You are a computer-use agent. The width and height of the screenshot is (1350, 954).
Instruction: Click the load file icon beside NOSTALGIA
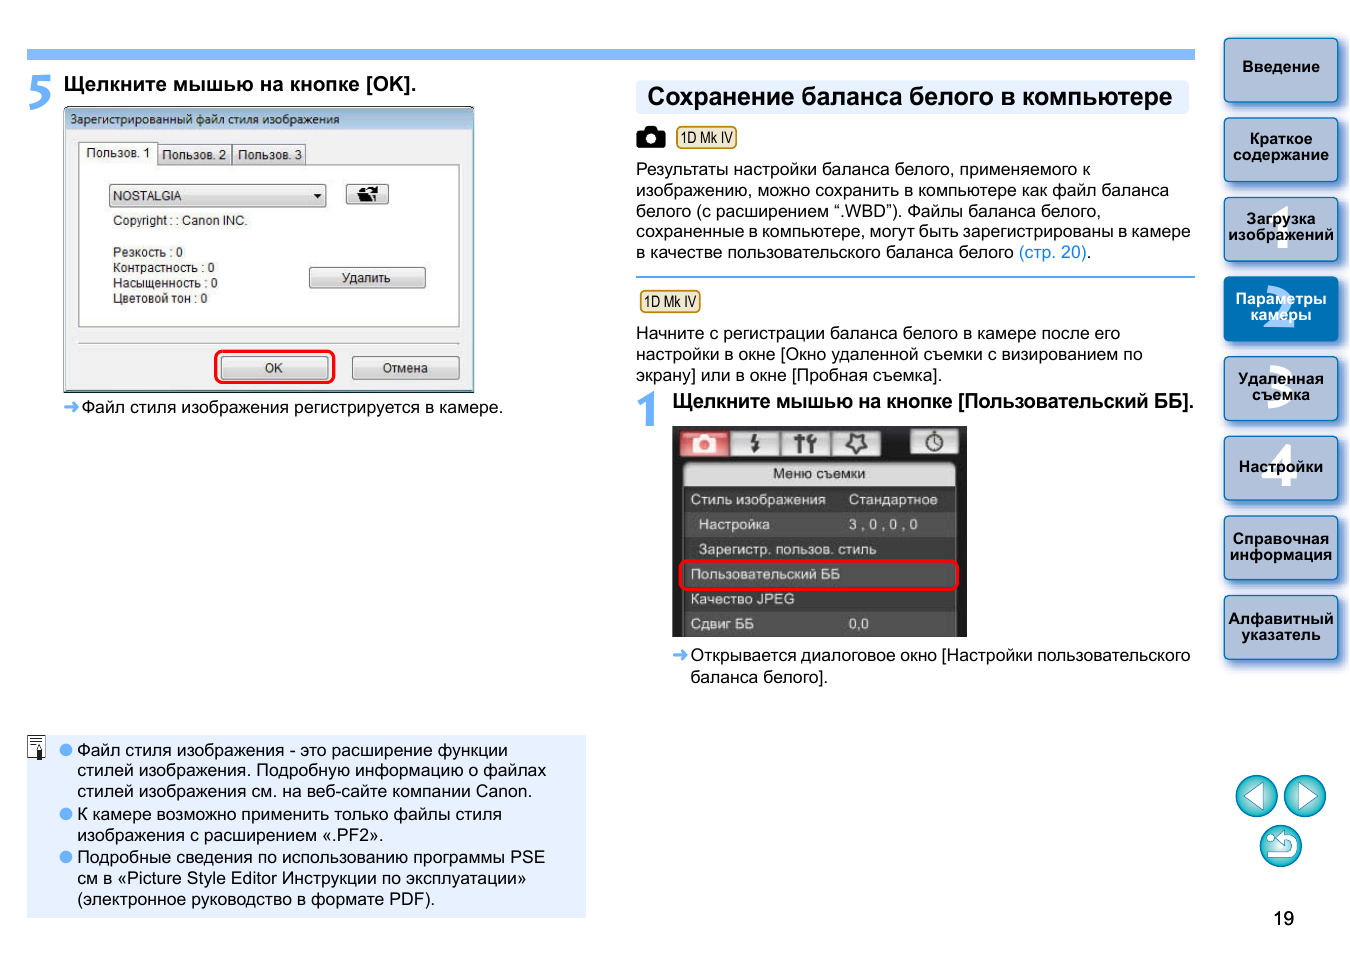[x=367, y=194]
